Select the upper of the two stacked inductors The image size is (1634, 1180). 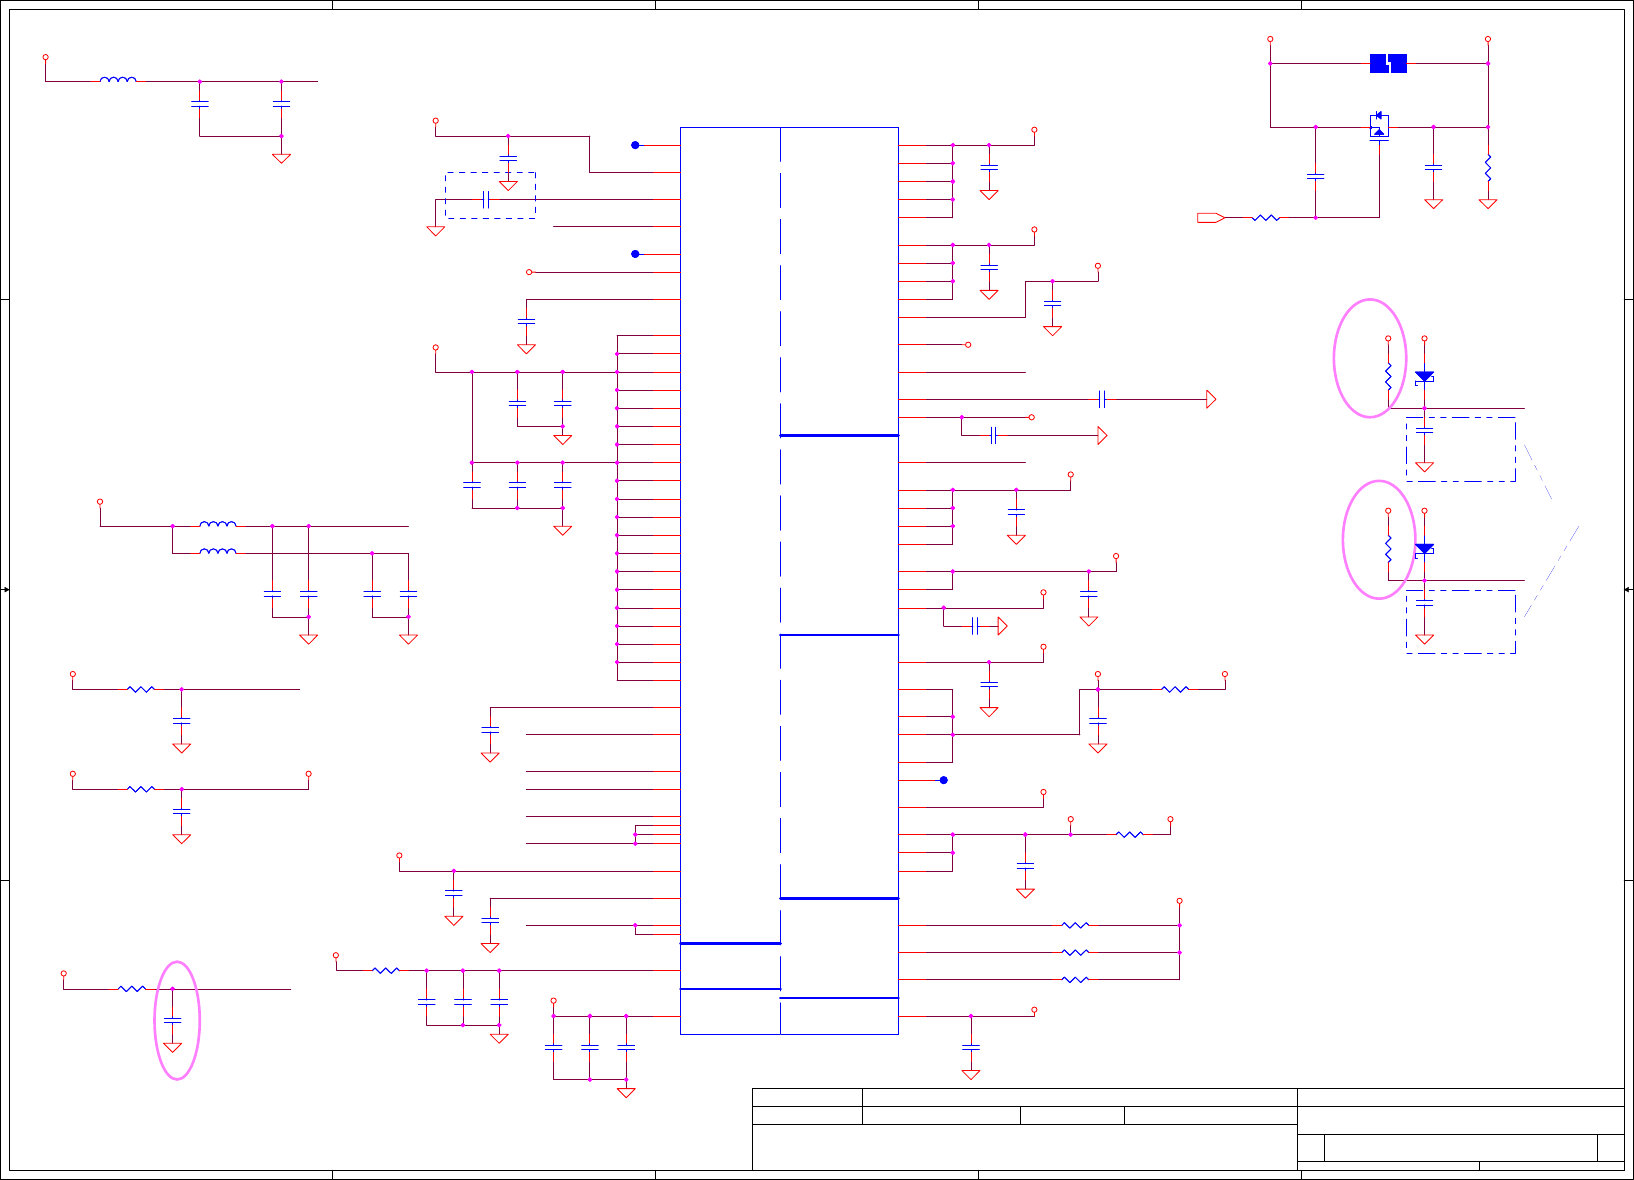(218, 524)
